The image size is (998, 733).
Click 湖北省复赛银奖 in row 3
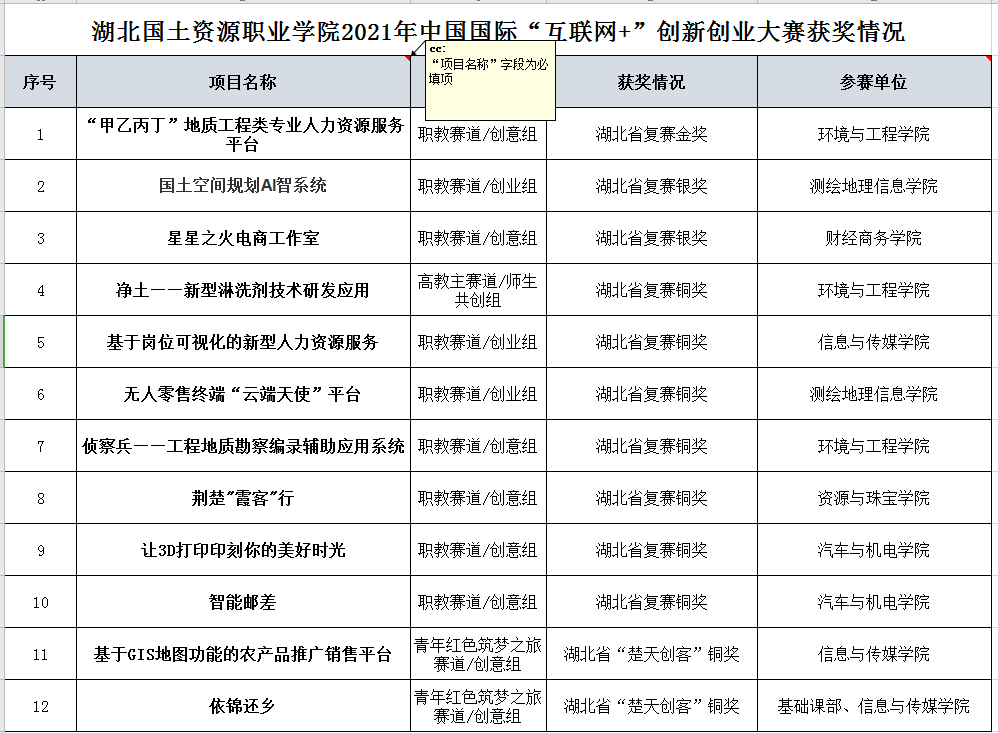coord(652,238)
